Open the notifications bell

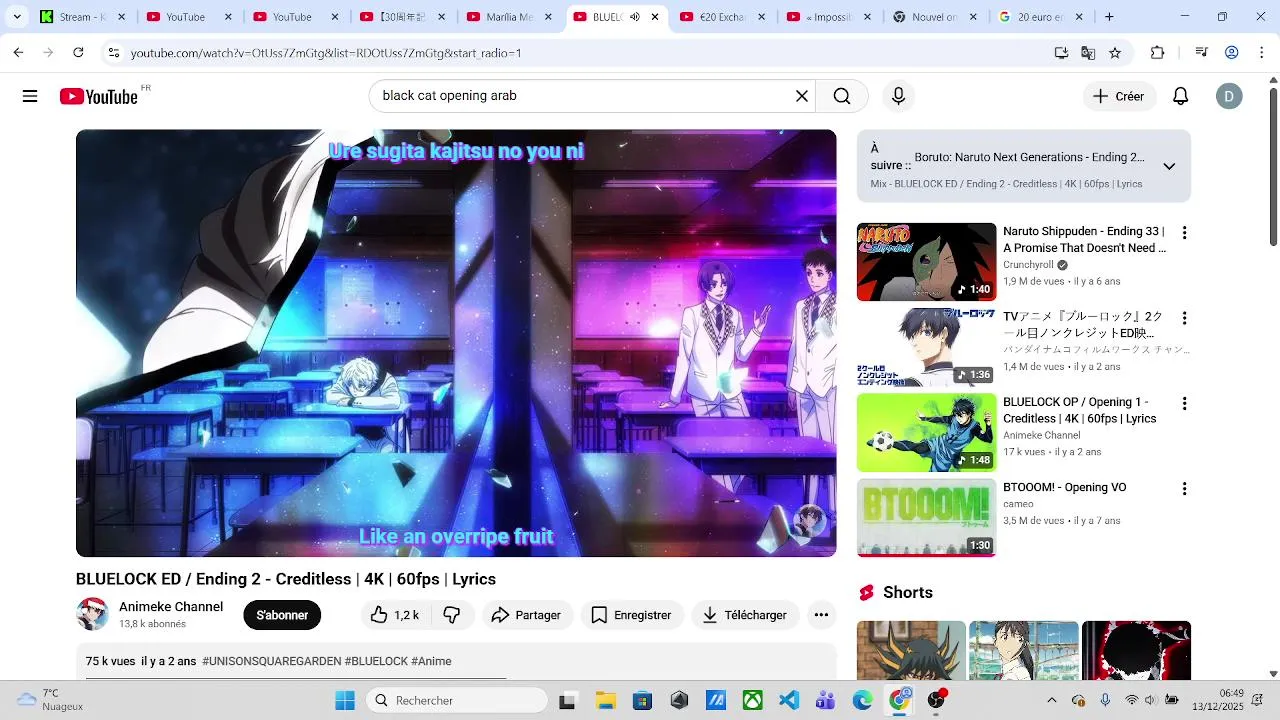(1181, 96)
